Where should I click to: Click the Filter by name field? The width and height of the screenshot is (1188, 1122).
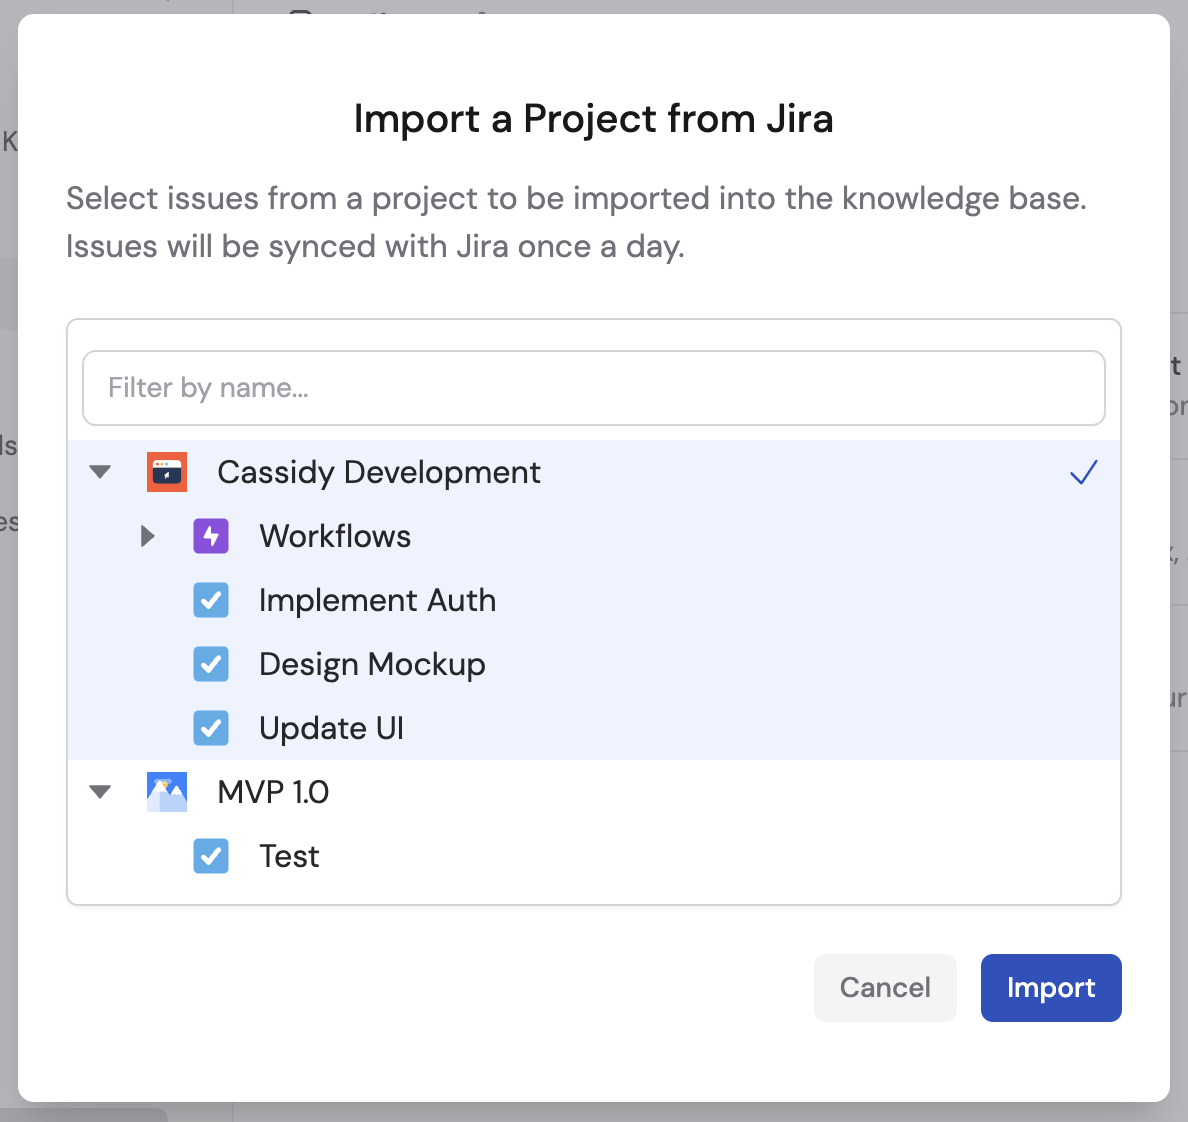(593, 388)
